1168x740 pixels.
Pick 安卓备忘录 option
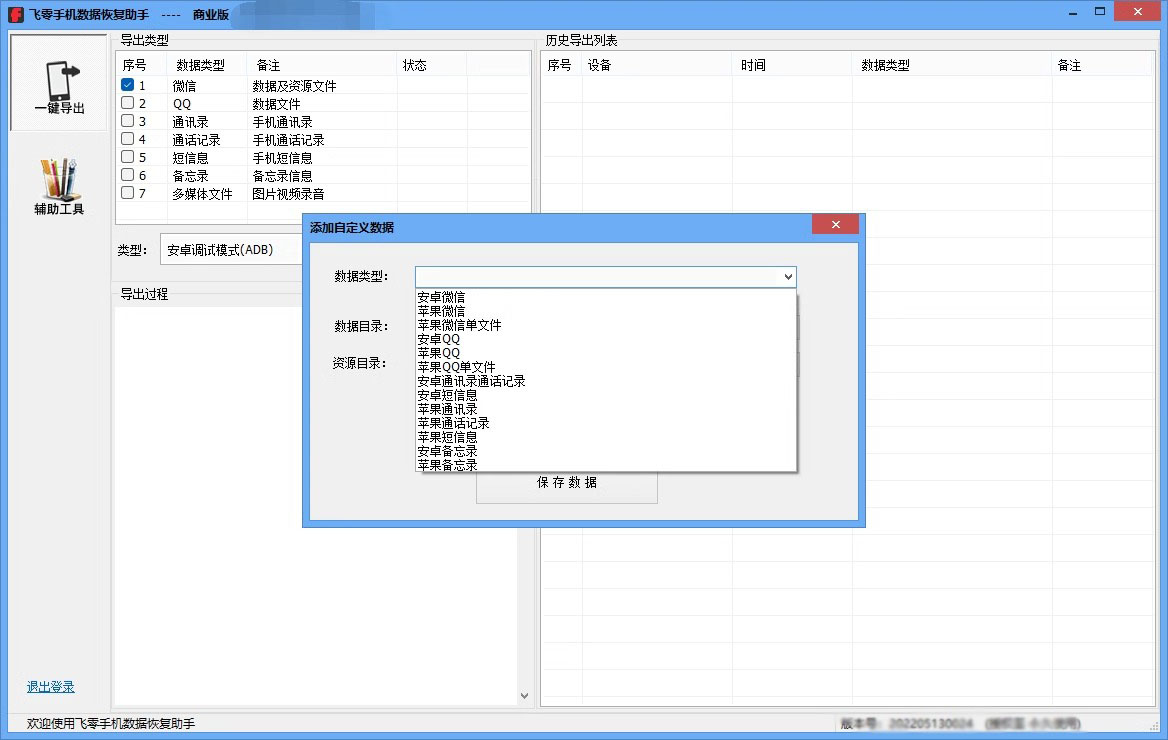tap(606, 452)
